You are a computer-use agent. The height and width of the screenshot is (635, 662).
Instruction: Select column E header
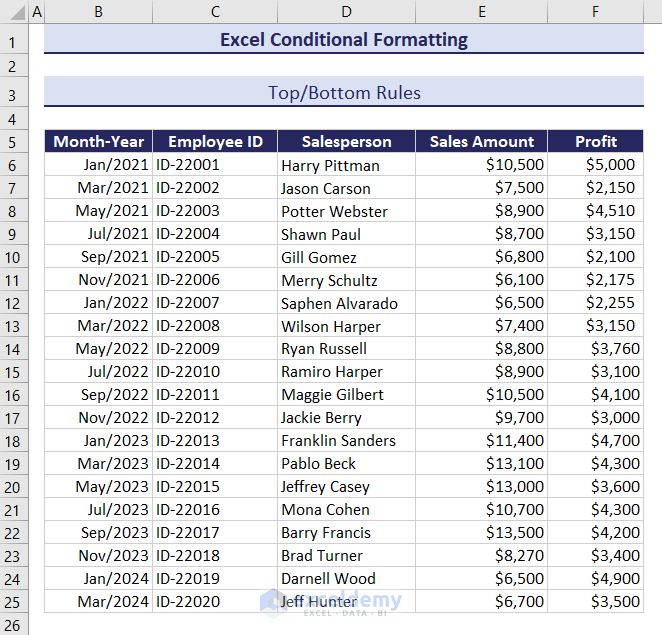coord(481,12)
